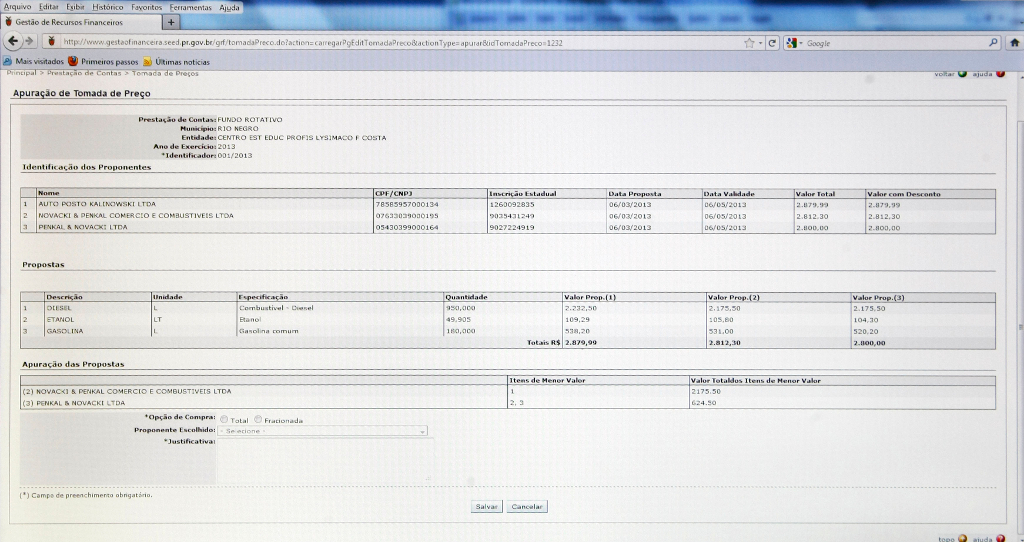Click the red ajuda help icon at top

[x=1000, y=74]
